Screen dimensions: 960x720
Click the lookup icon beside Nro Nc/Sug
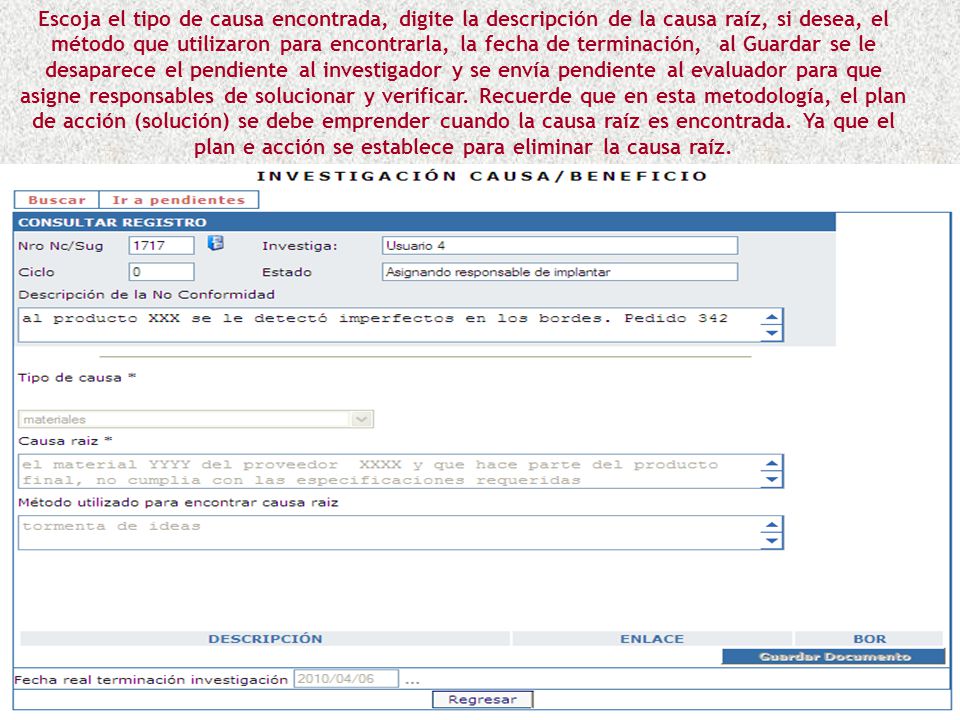pyautogui.click(x=216, y=243)
